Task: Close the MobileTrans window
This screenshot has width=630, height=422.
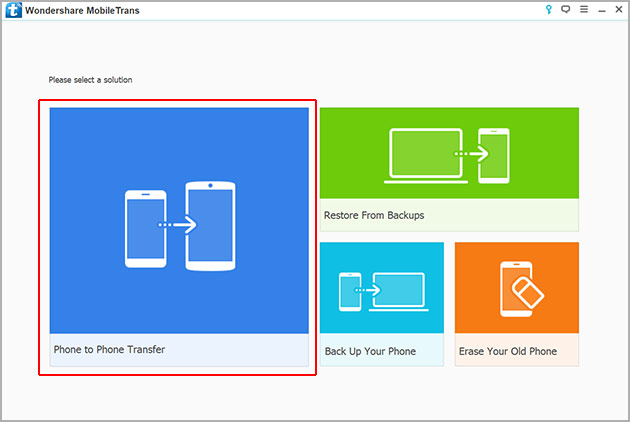Action: click(618, 10)
